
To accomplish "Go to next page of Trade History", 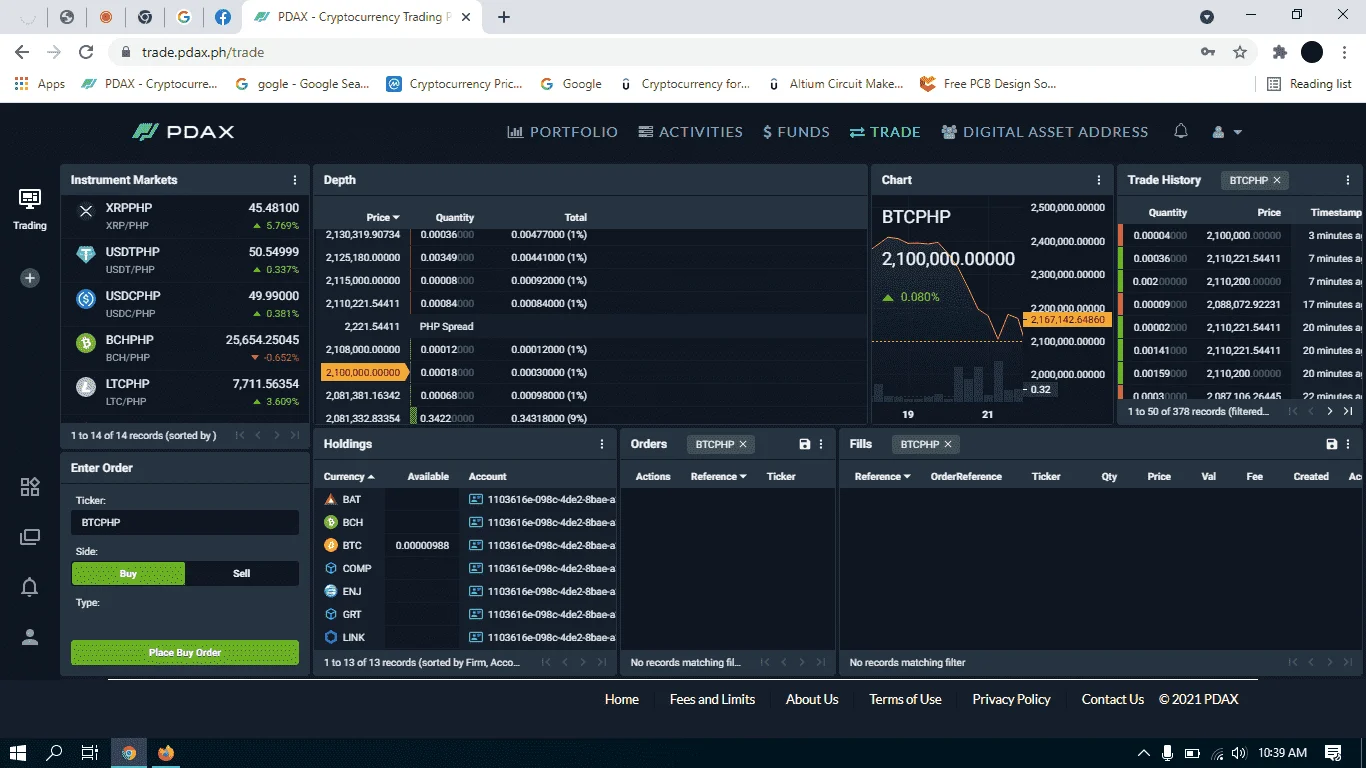I will [1330, 411].
